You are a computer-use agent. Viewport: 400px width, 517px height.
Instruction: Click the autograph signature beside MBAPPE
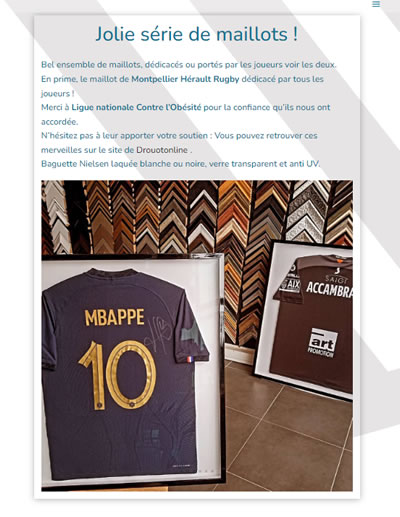tap(159, 331)
